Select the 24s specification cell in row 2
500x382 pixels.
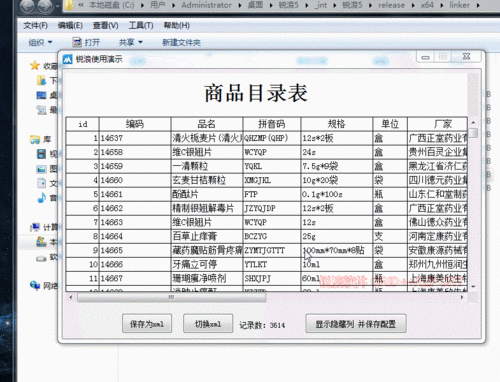point(336,152)
